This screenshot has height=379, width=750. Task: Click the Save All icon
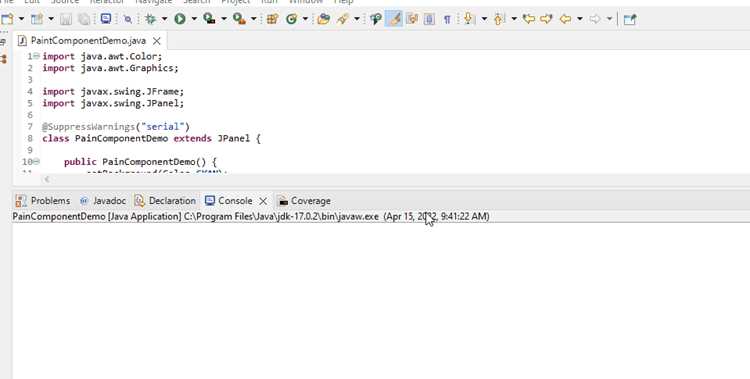84,19
